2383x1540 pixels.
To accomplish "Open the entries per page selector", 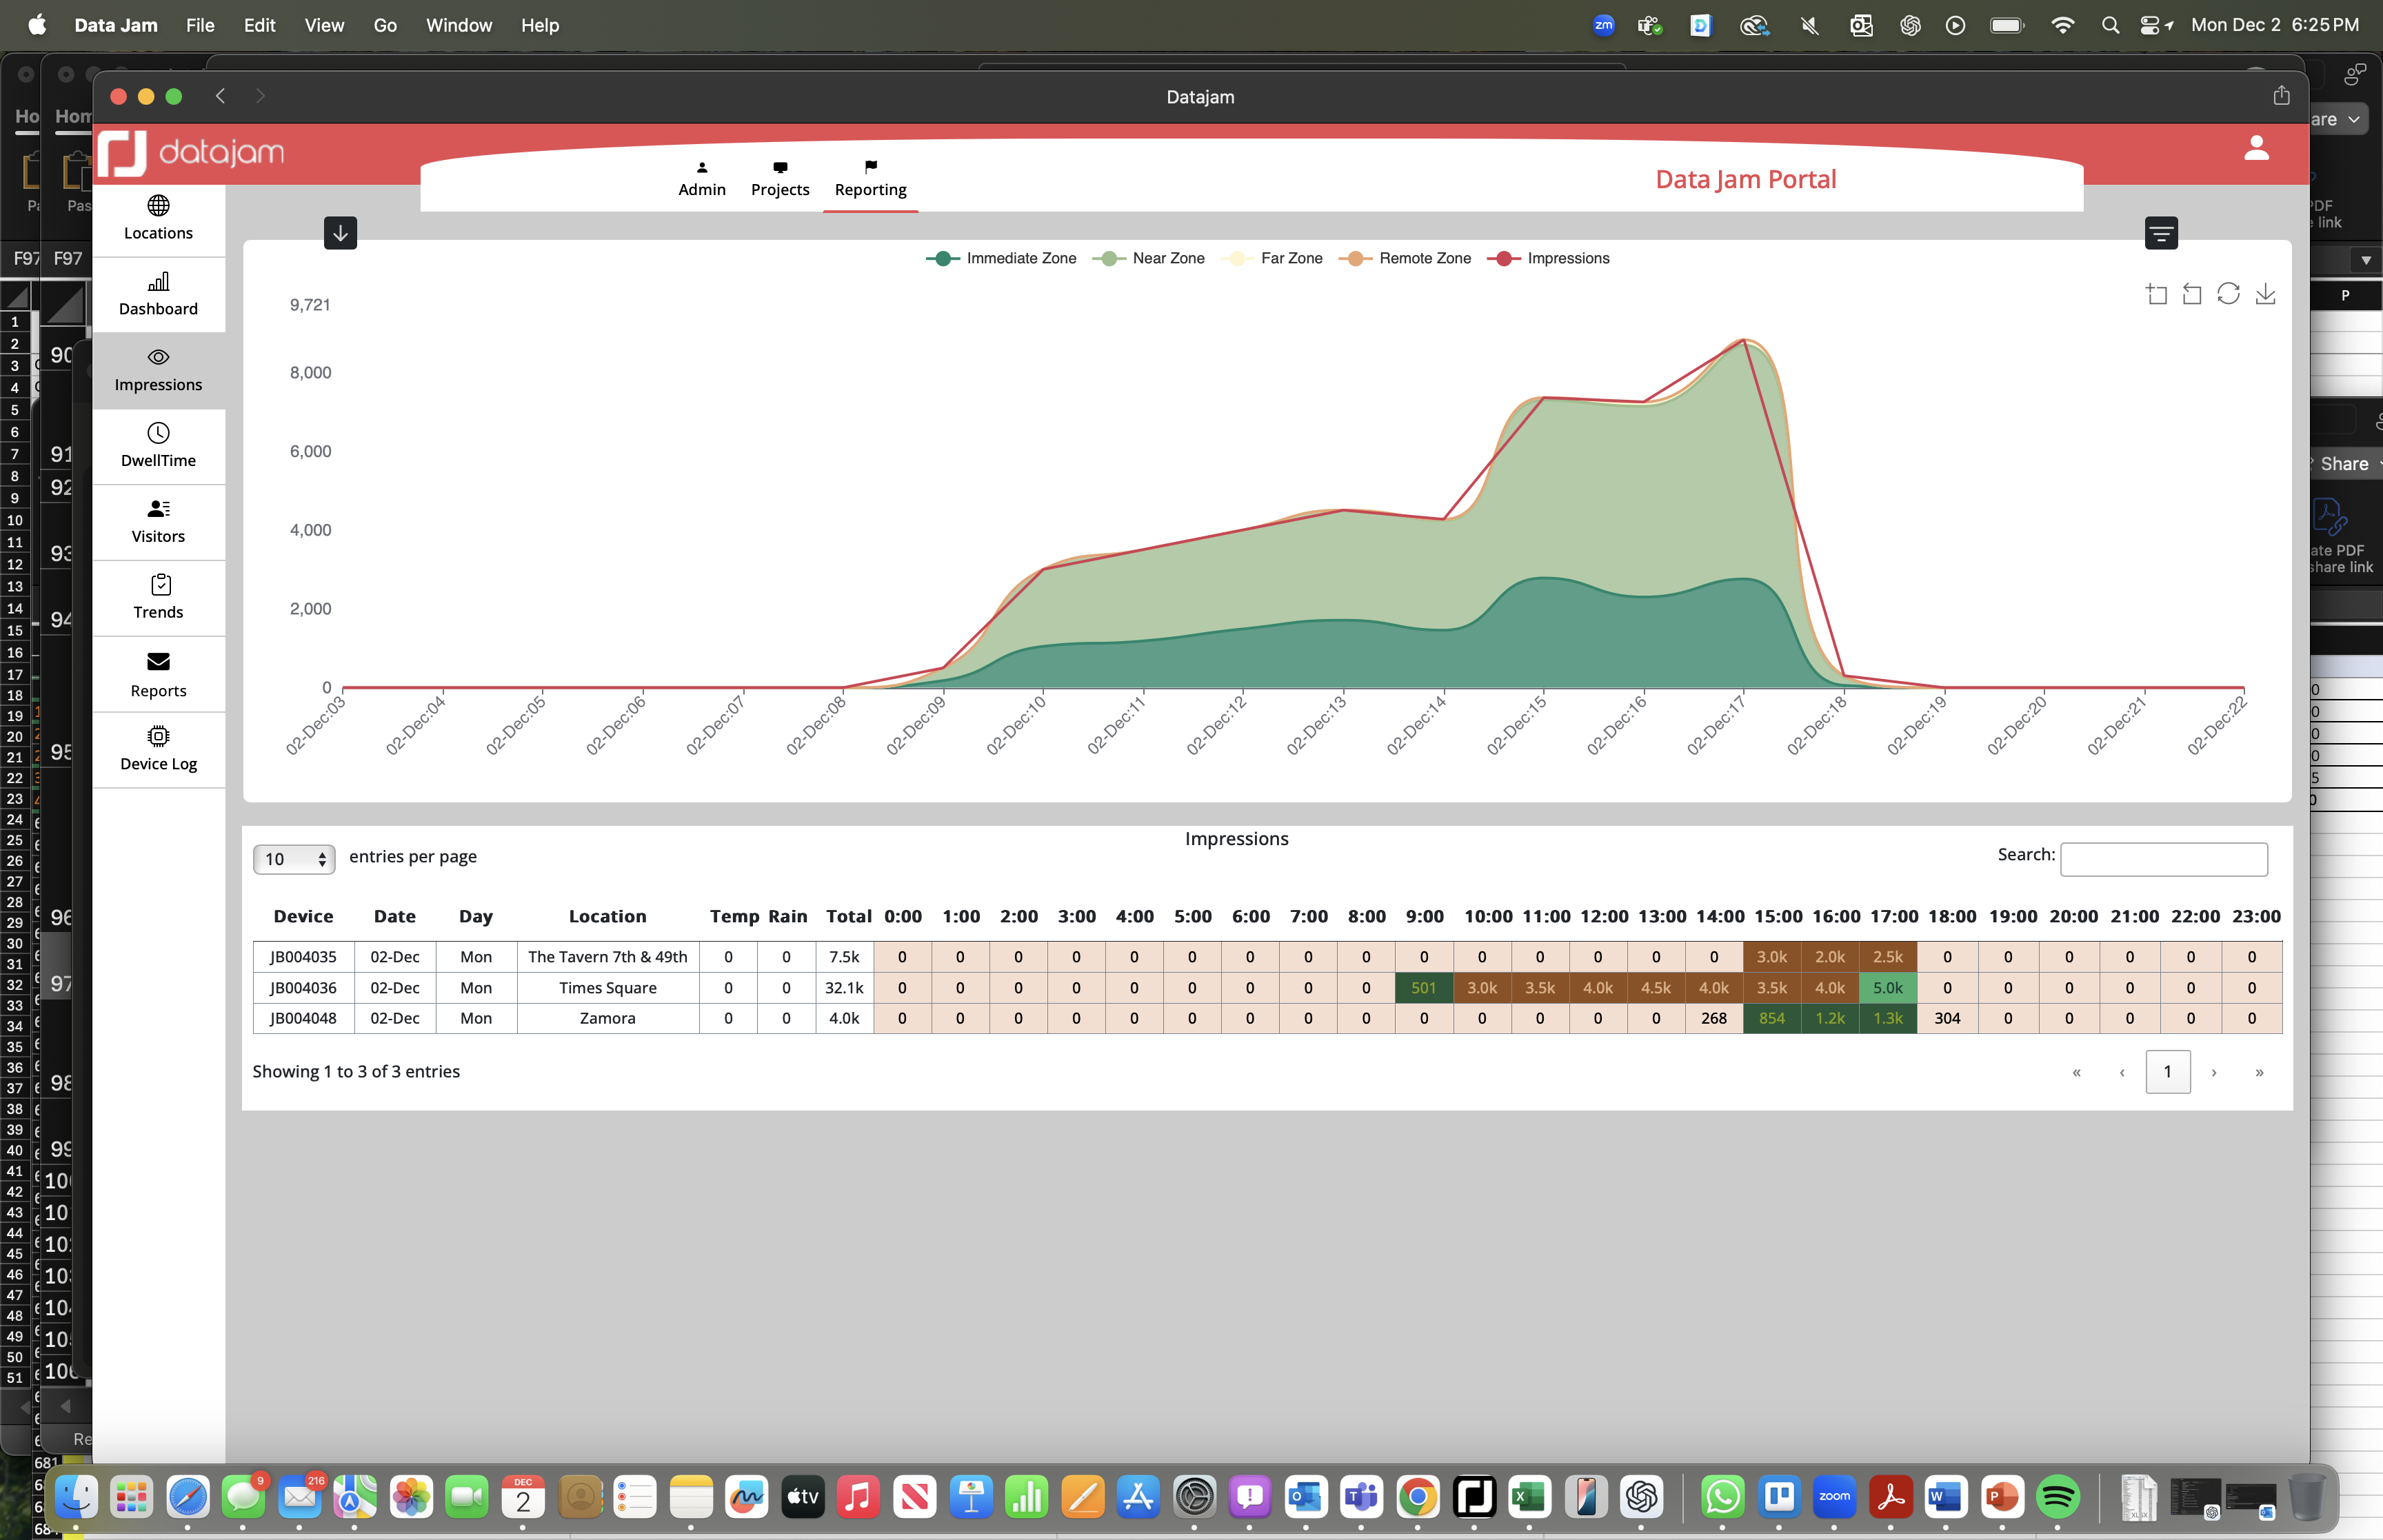I will pos(293,858).
